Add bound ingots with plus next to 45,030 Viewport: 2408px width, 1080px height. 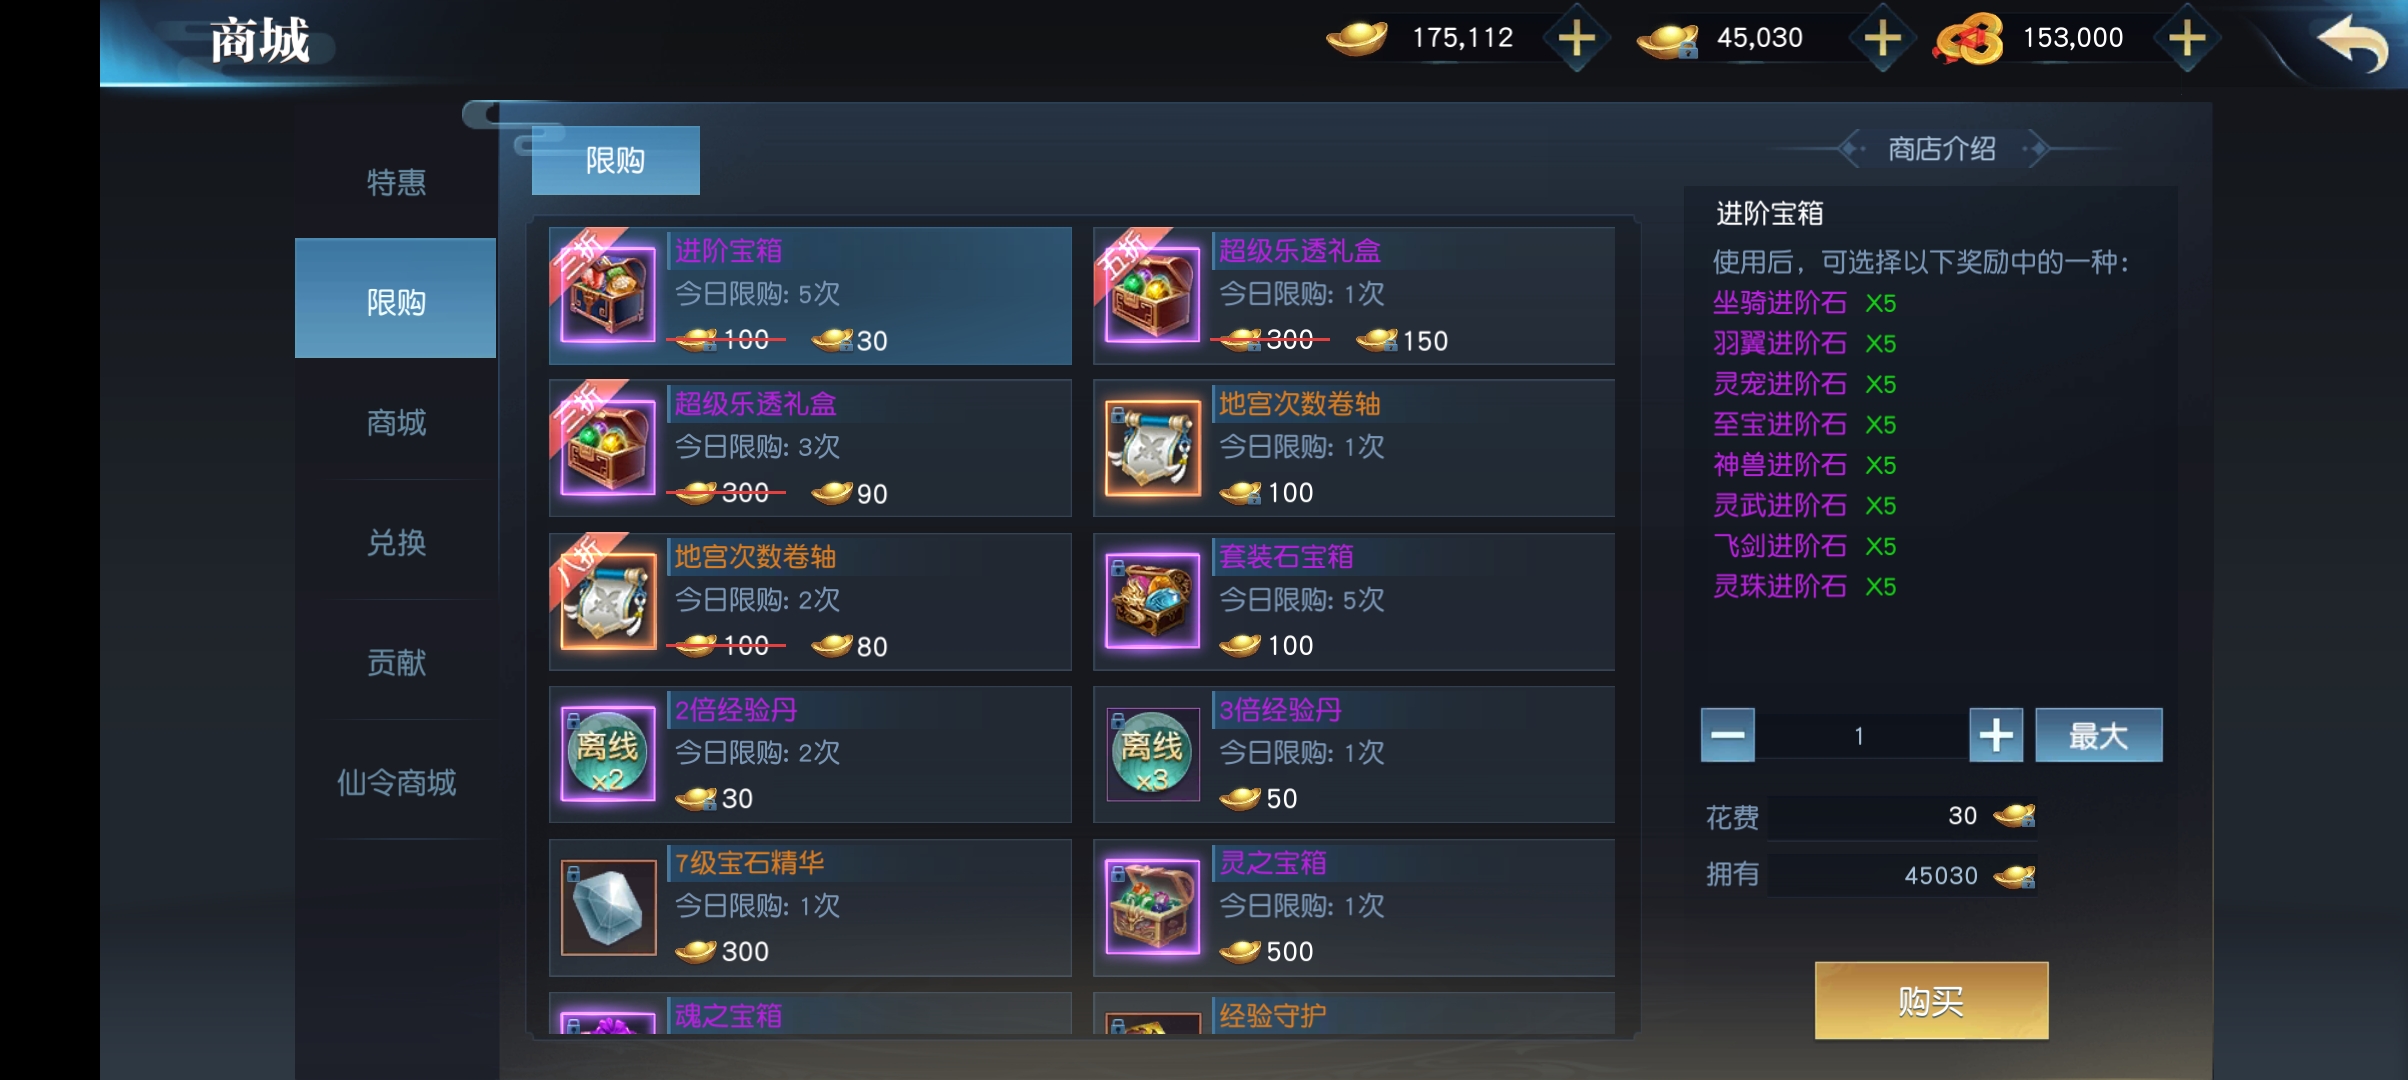[1882, 39]
